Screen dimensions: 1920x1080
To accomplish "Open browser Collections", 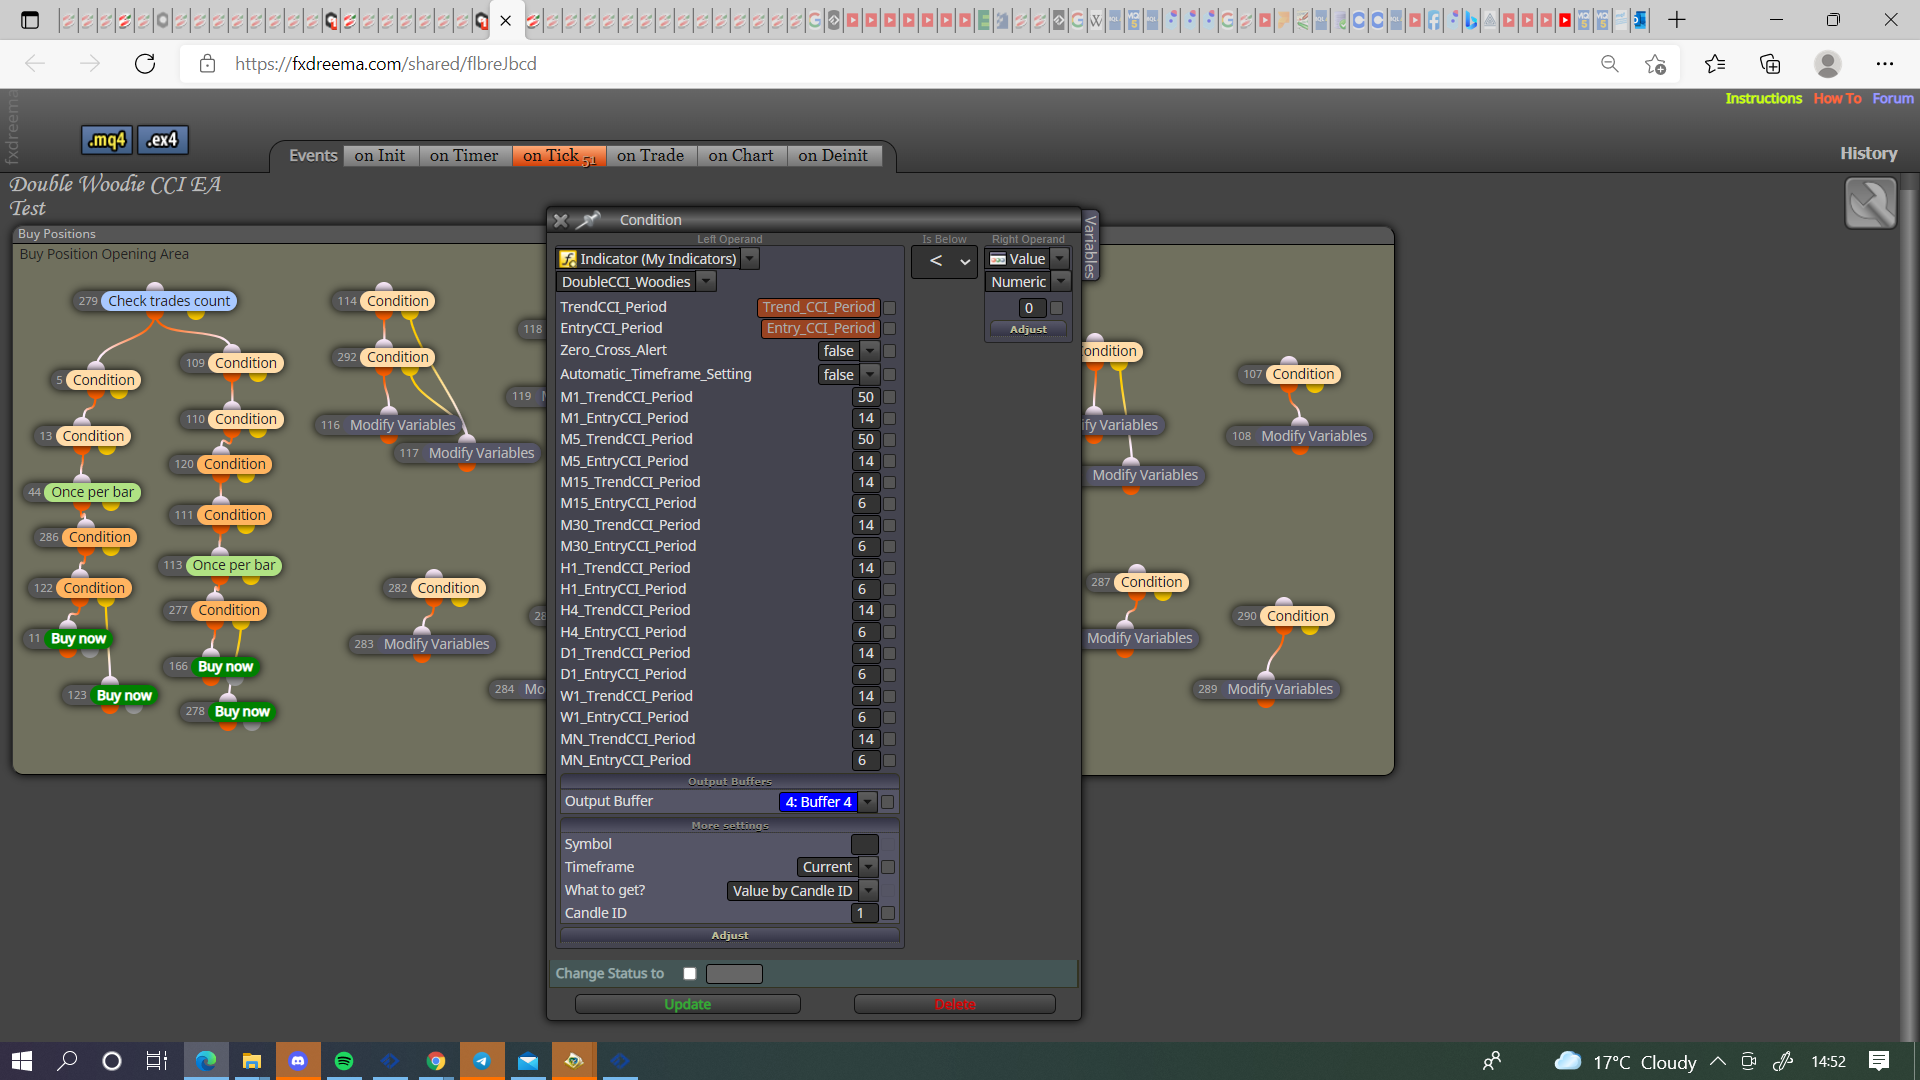I will pos(1770,64).
